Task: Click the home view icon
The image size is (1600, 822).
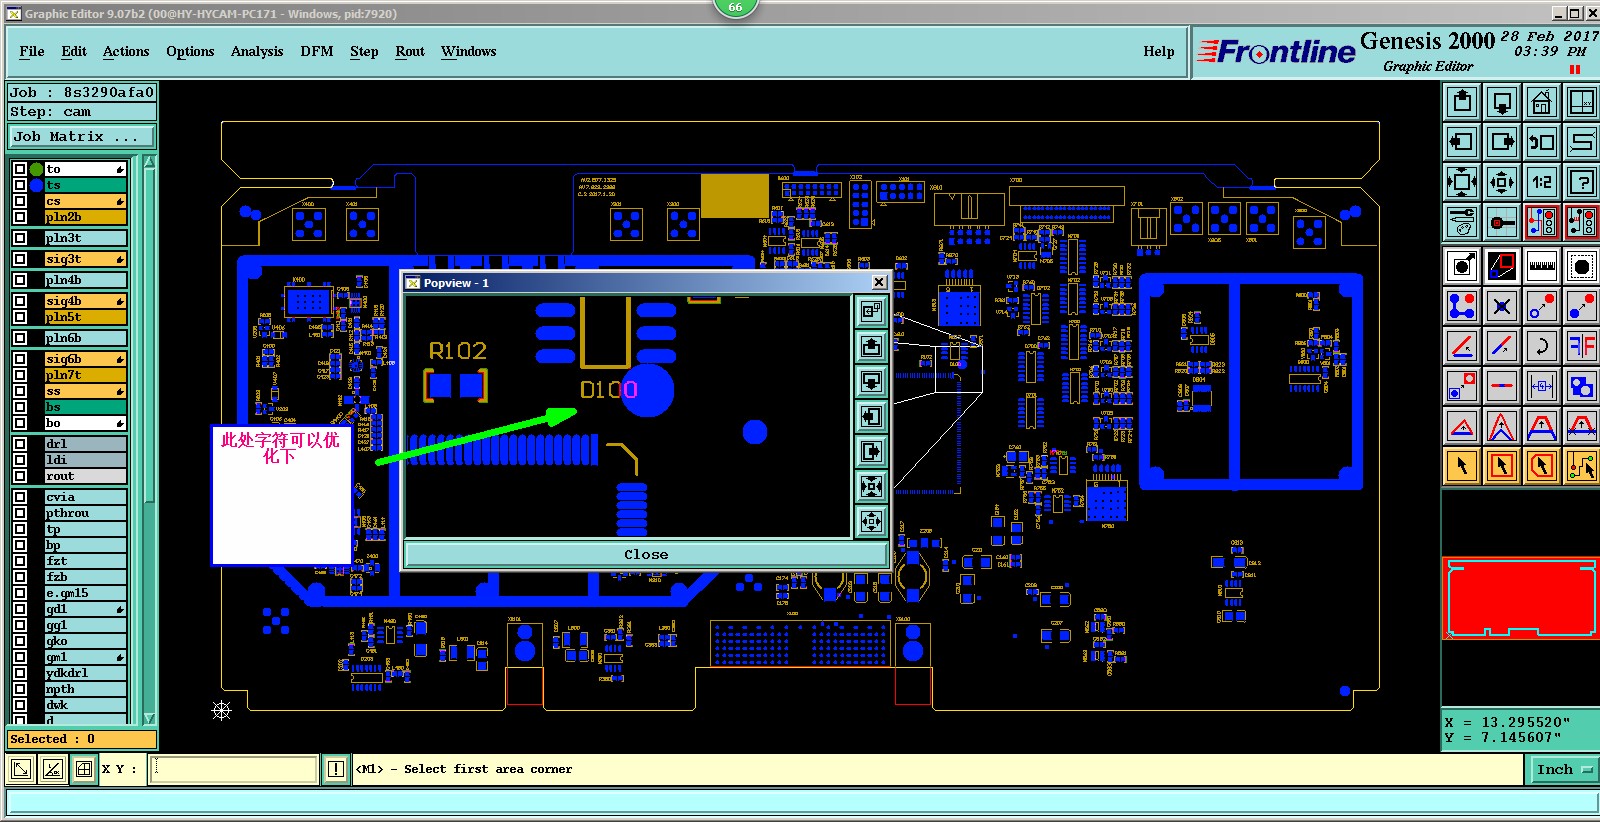Action: coord(1541,102)
